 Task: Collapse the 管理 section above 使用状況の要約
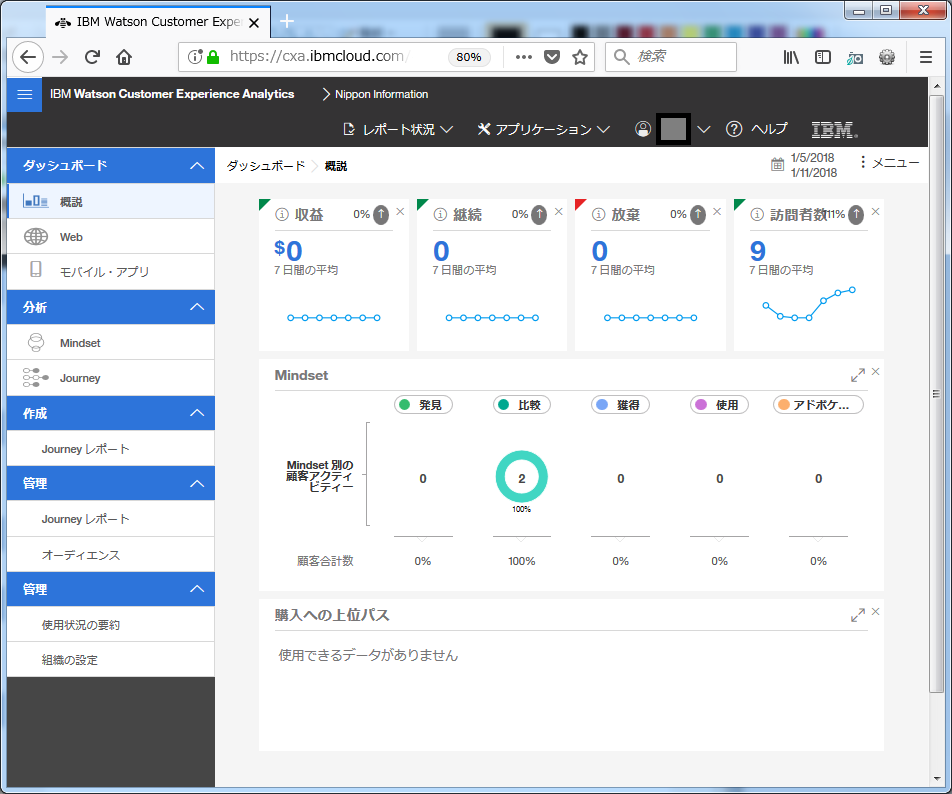point(197,589)
